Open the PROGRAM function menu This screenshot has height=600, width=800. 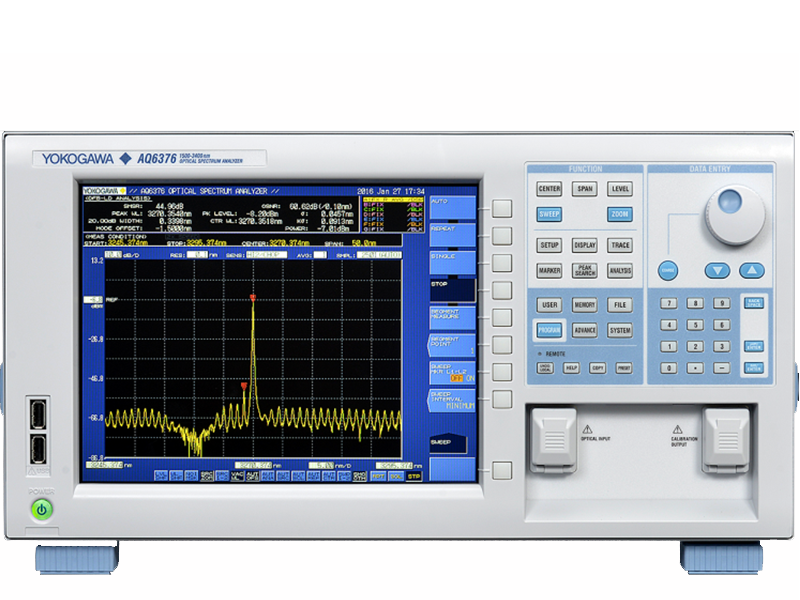point(549,331)
